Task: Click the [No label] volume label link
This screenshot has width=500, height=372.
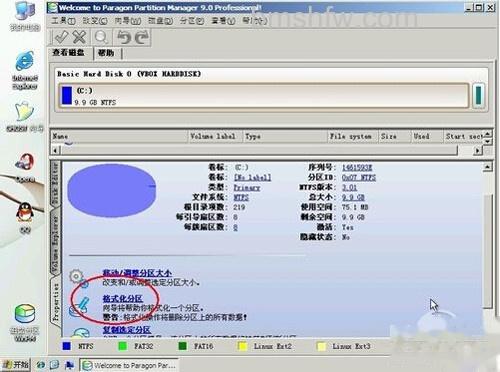Action: pos(253,177)
